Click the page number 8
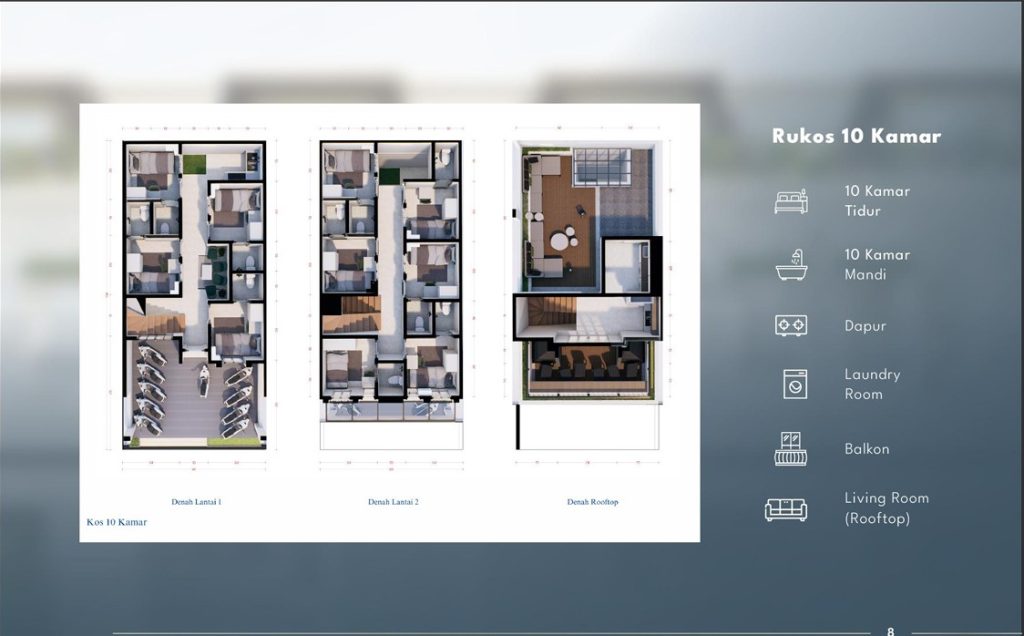The image size is (1024, 636). [x=891, y=631]
